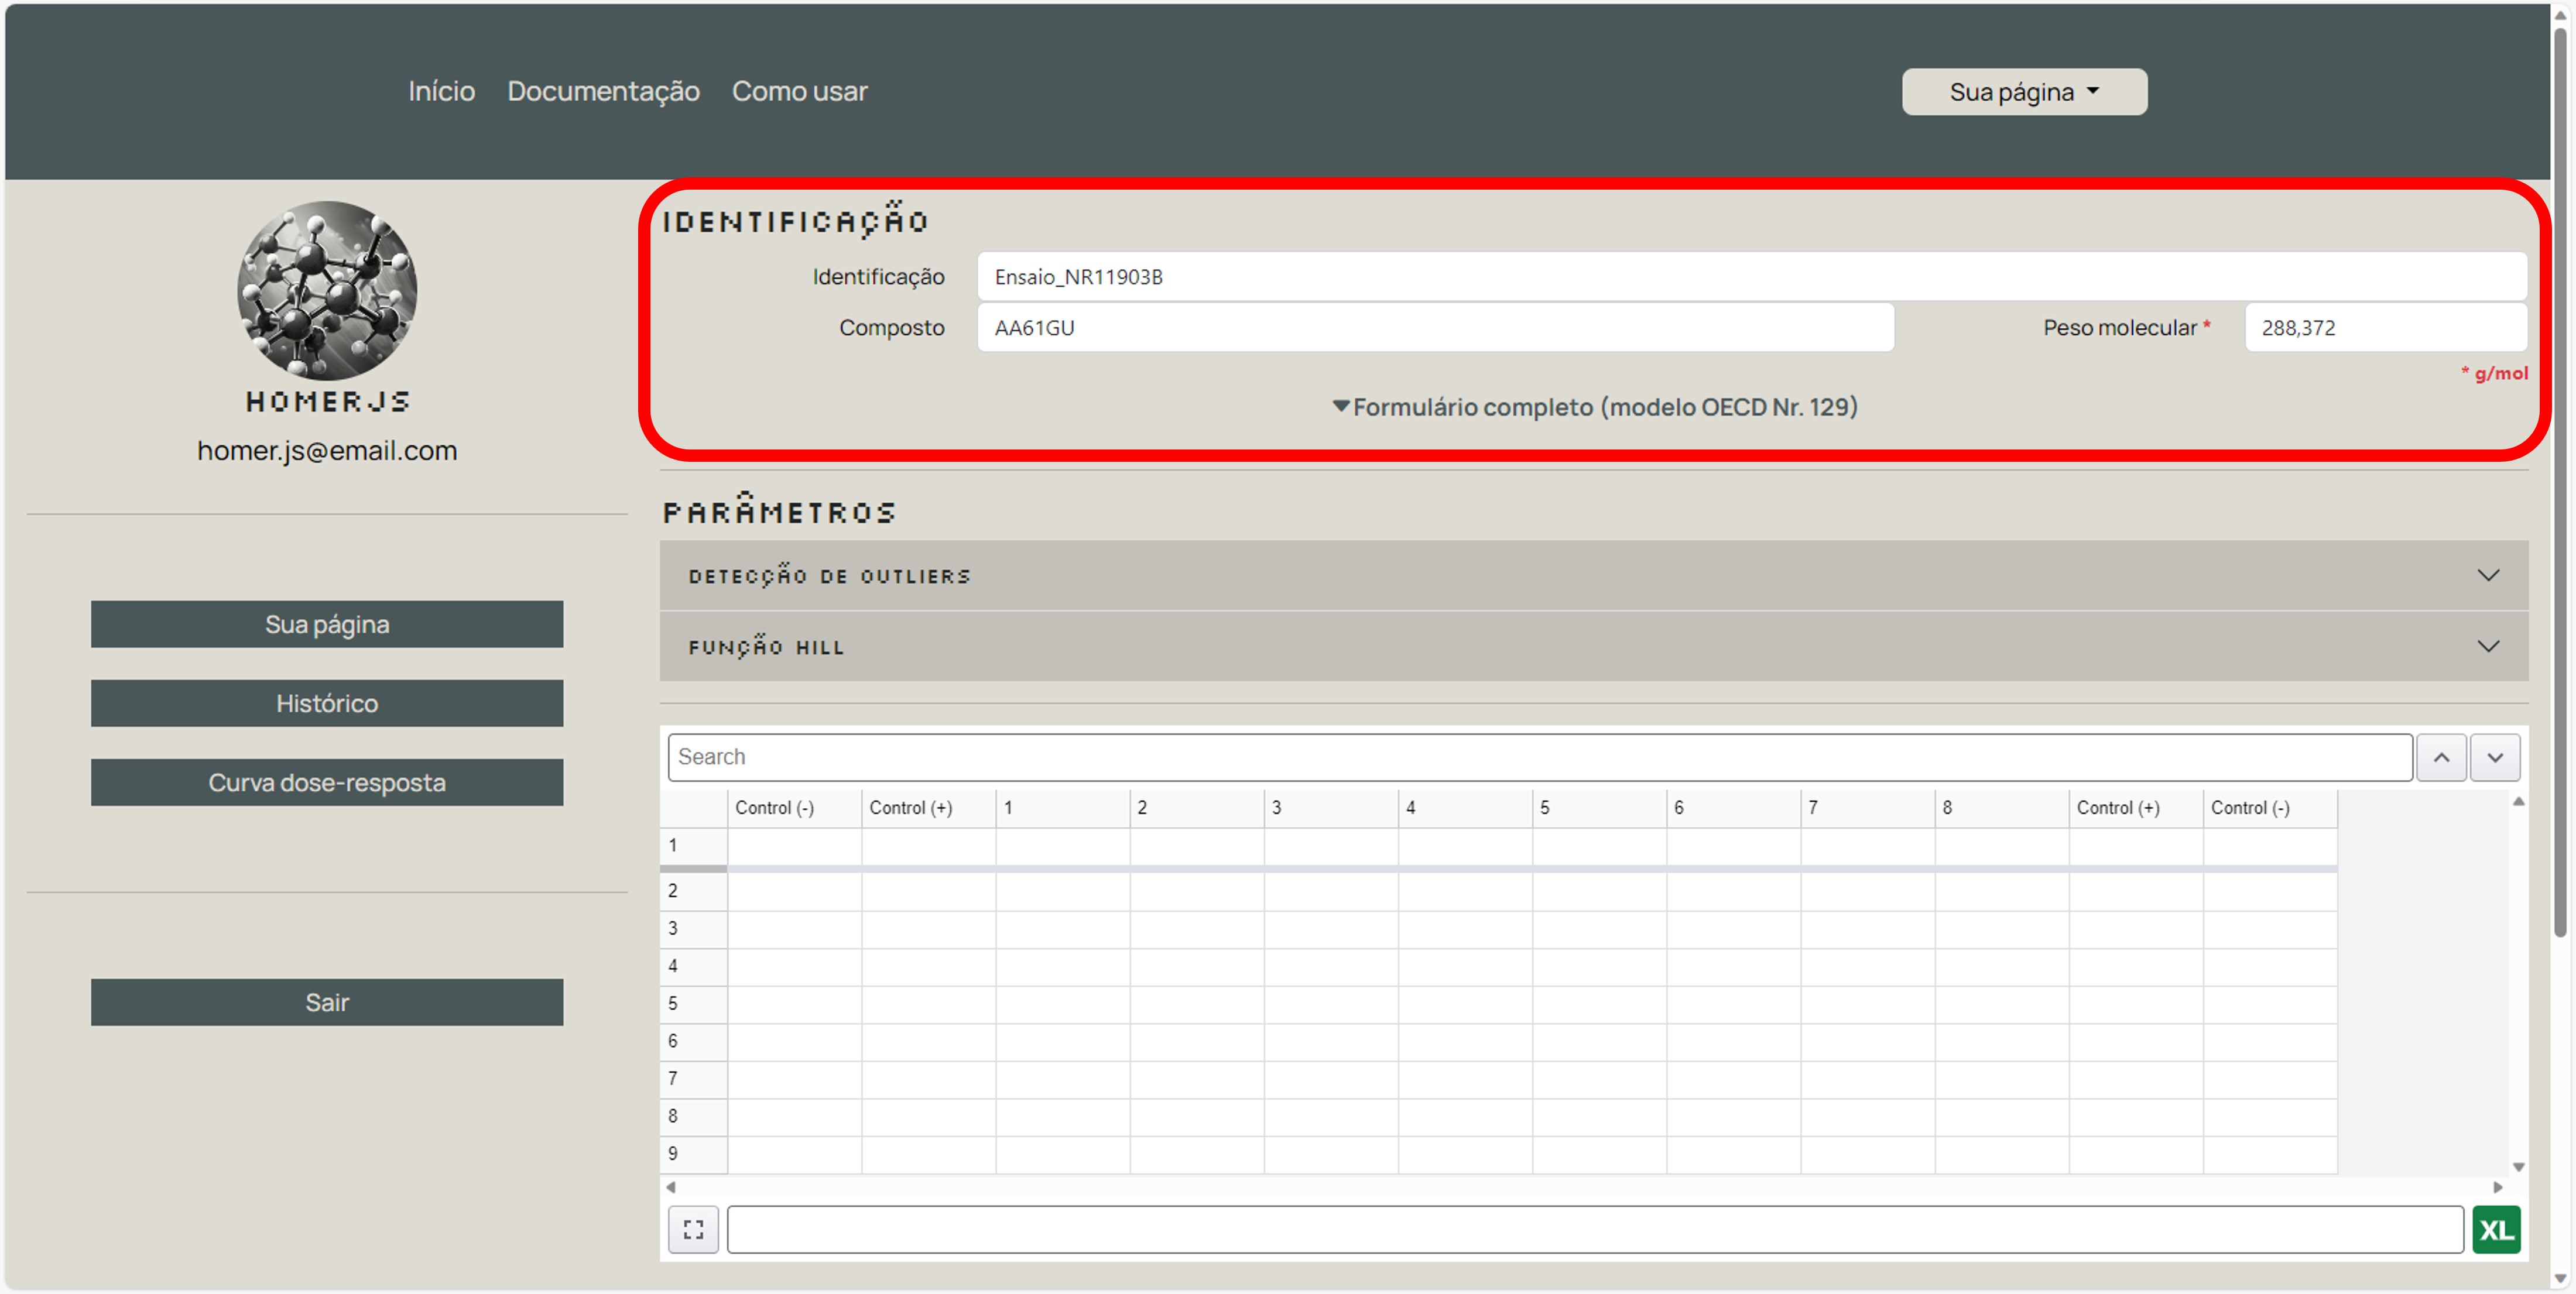This screenshot has height=1294, width=2576.
Task: Toggle spreadsheet fullscreen icon
Action: pyautogui.click(x=693, y=1230)
